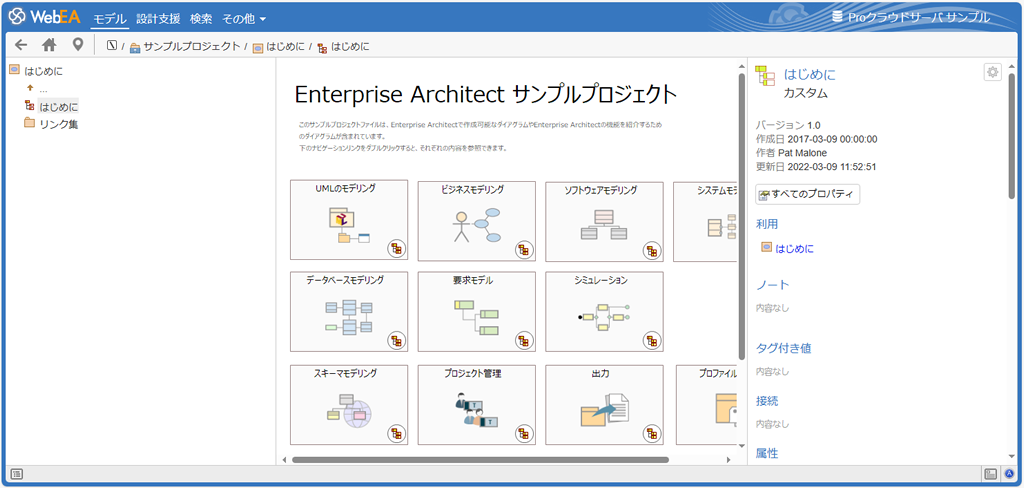
Task: Click the properties panel vertical scrollbar
Action: 1012,136
